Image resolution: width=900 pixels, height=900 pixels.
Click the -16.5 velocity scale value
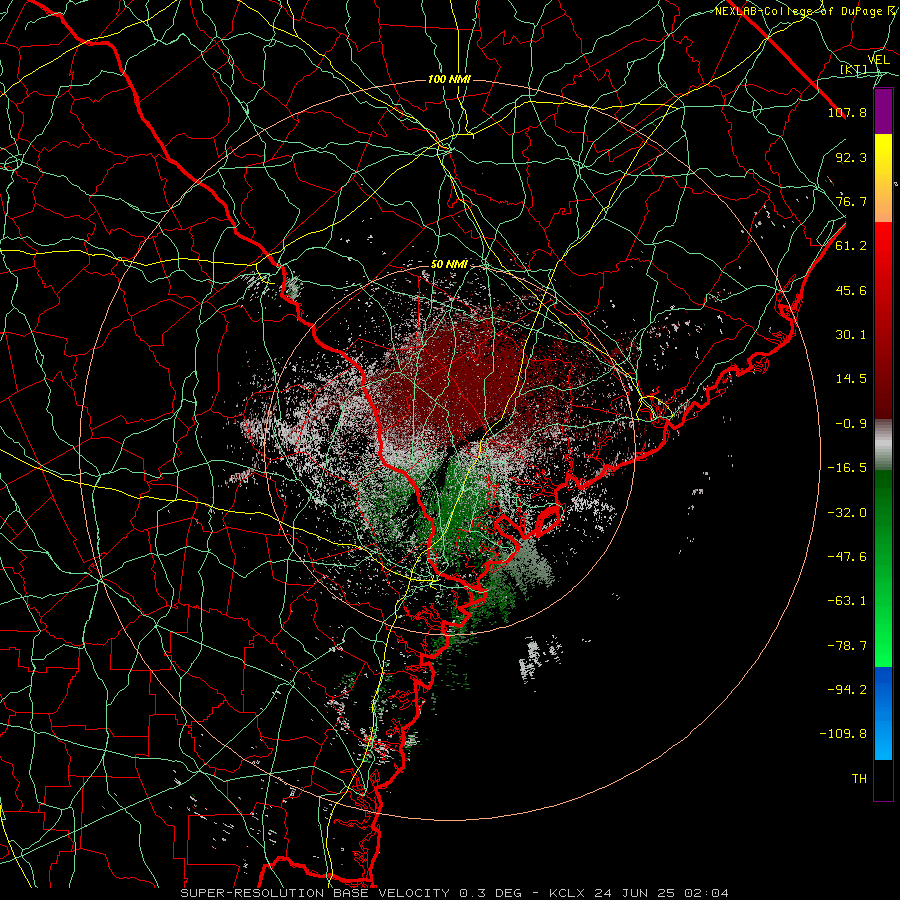pyautogui.click(x=847, y=468)
